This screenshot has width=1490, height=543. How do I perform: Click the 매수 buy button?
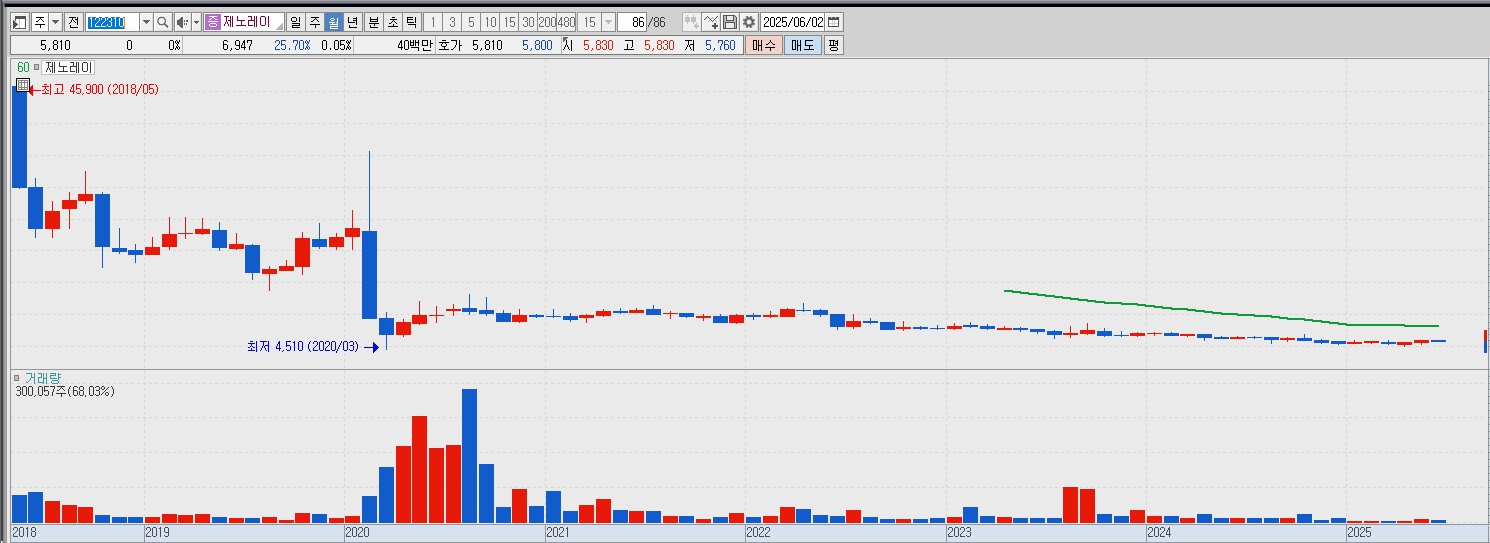763,45
